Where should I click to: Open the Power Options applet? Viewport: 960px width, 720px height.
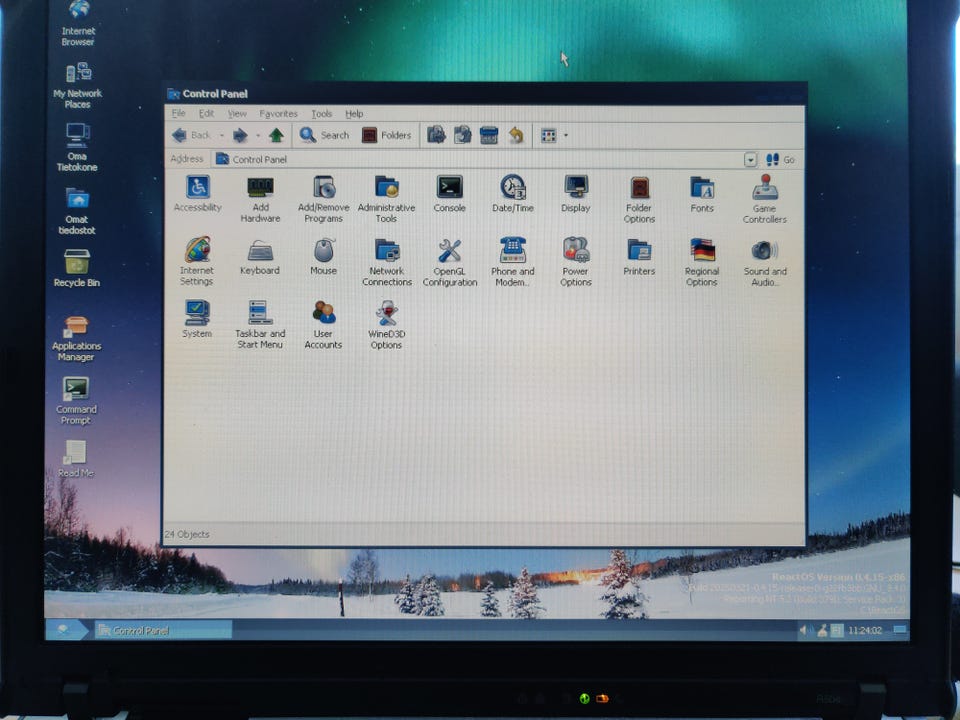pyautogui.click(x=576, y=251)
